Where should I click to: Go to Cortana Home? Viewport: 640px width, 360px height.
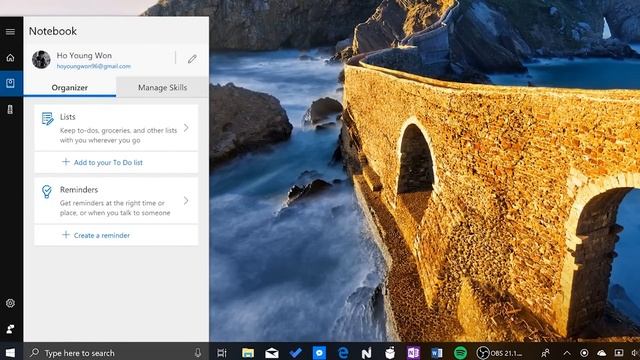tap(10, 58)
